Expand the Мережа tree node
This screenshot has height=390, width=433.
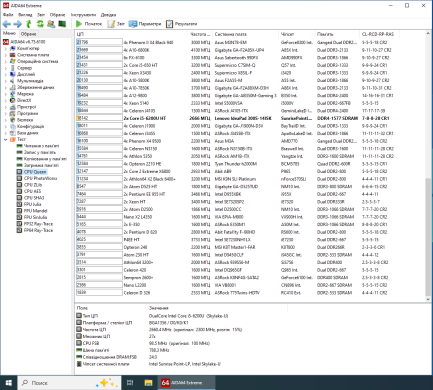coord(5,94)
